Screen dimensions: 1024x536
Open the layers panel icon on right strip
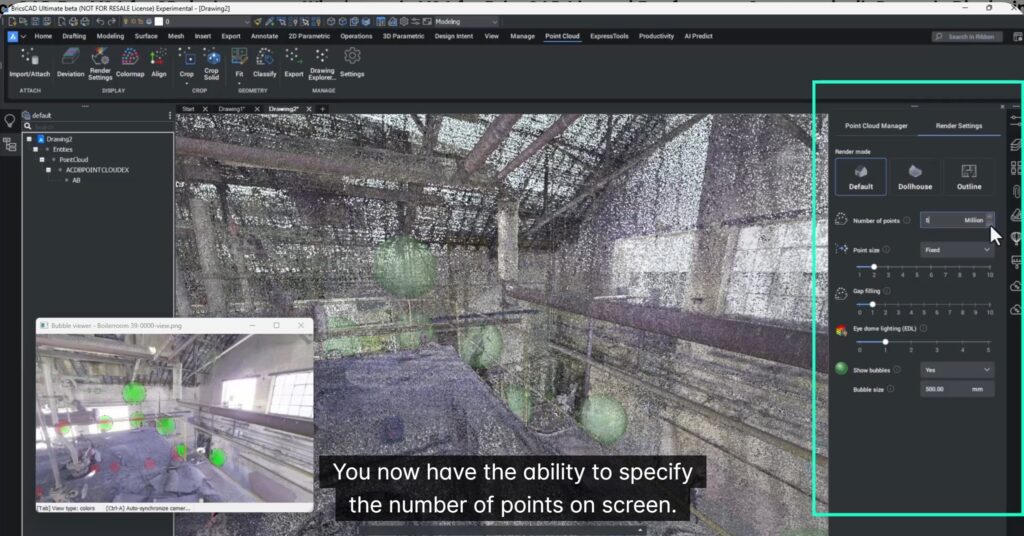[x=1016, y=145]
